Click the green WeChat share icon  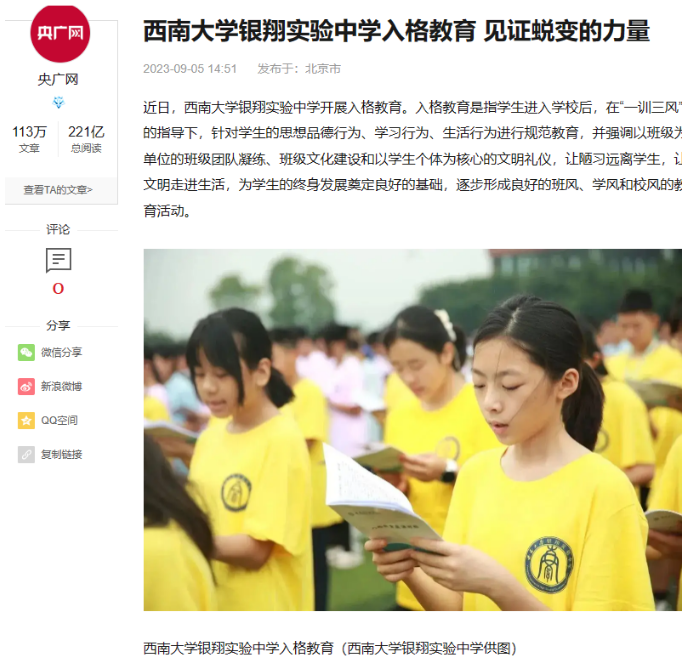pyautogui.click(x=26, y=352)
